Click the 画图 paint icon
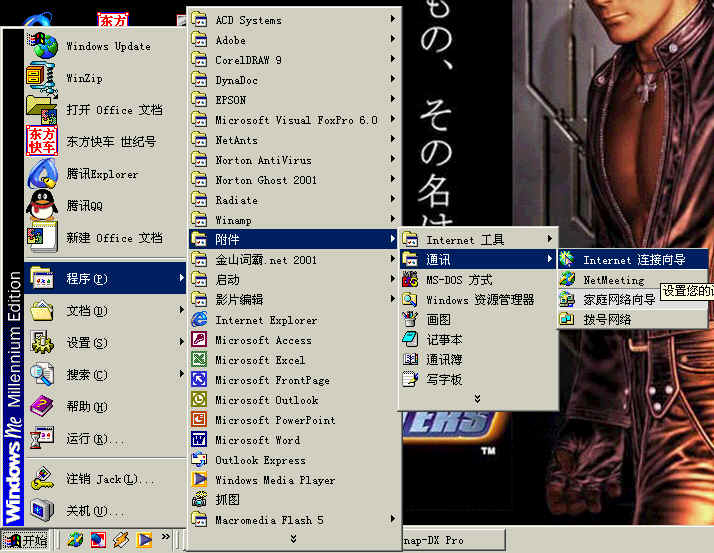Screen dimensions: 714x553 pos(410,319)
